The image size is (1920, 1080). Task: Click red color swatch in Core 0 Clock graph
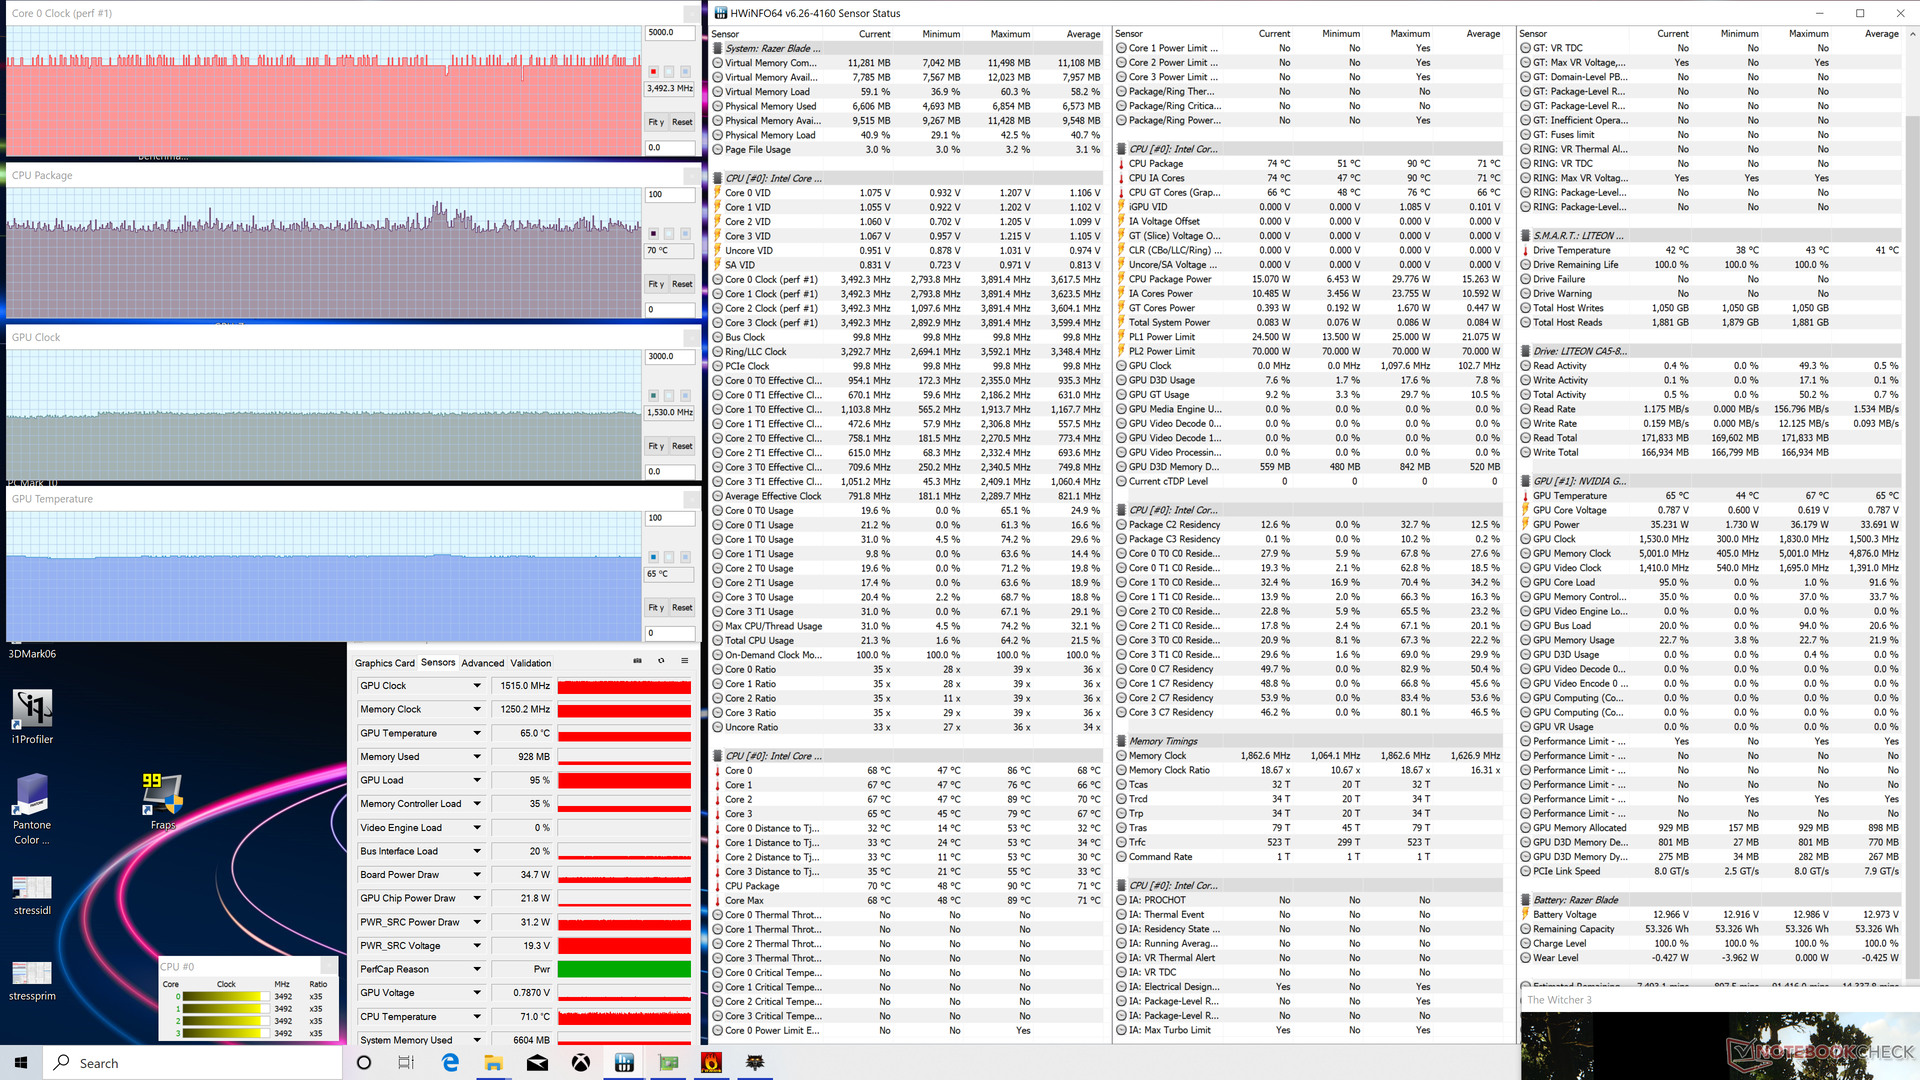tap(654, 72)
